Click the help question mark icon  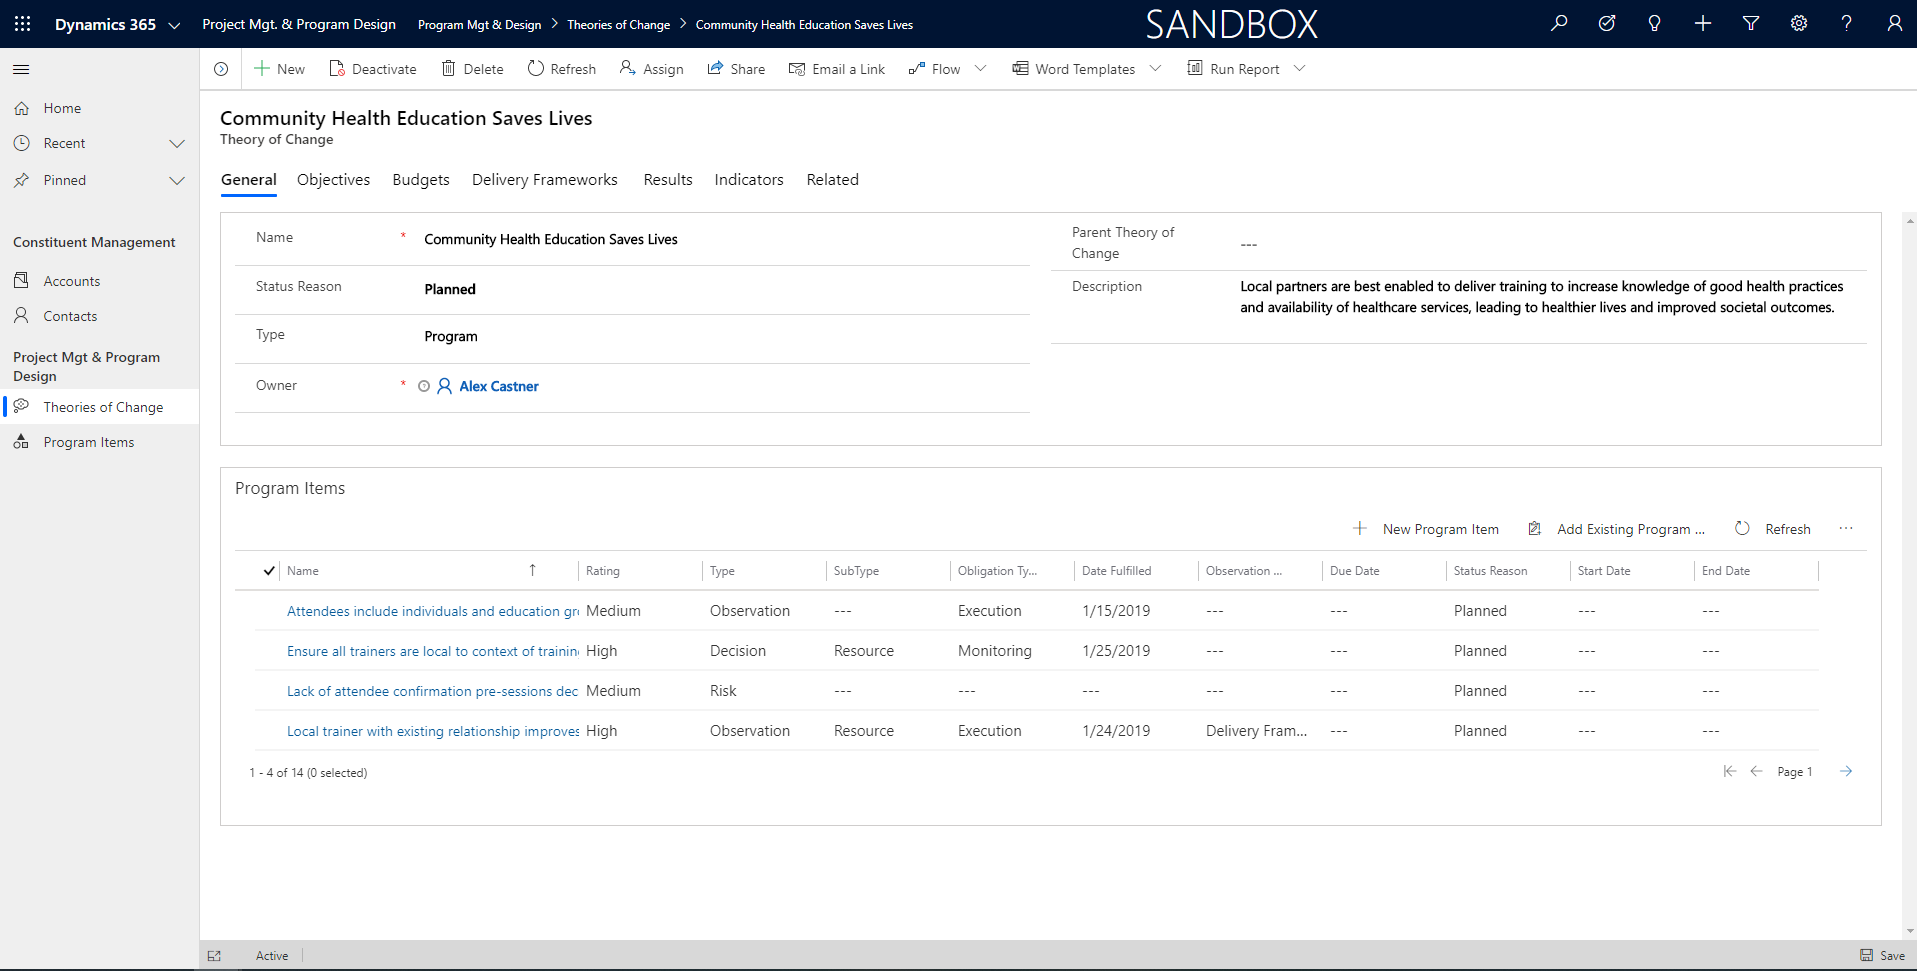click(1847, 24)
